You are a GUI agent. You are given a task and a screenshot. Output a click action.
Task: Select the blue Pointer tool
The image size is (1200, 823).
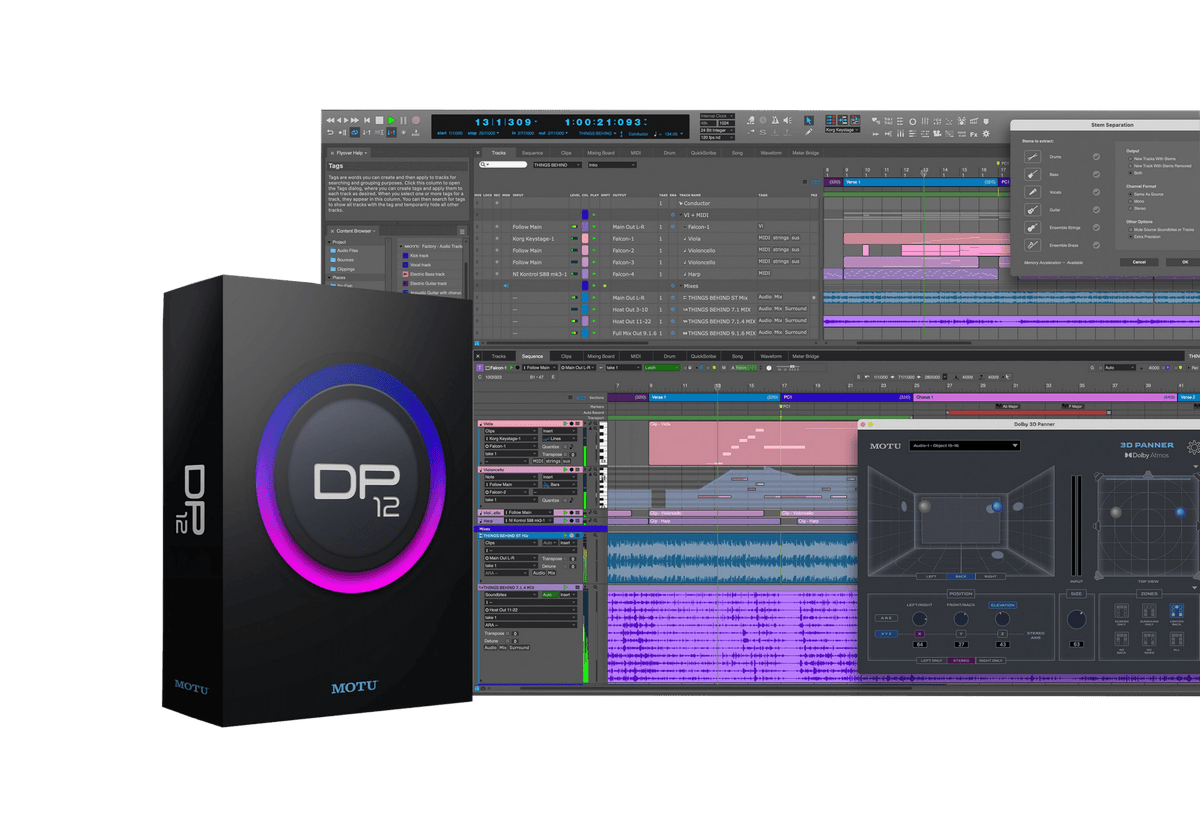click(809, 120)
